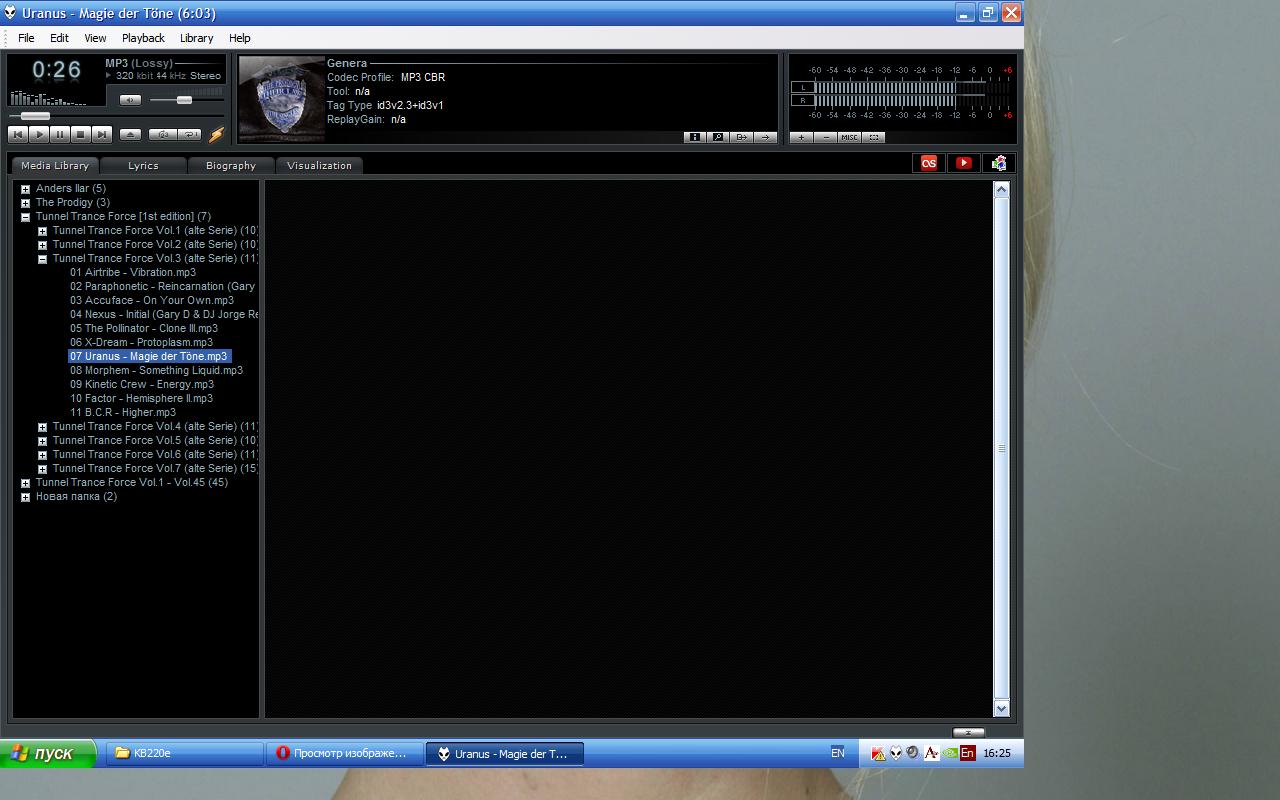Click the magnifier search button in info panel
Viewport: 1280px width, 800px height.
pyautogui.click(x=718, y=137)
